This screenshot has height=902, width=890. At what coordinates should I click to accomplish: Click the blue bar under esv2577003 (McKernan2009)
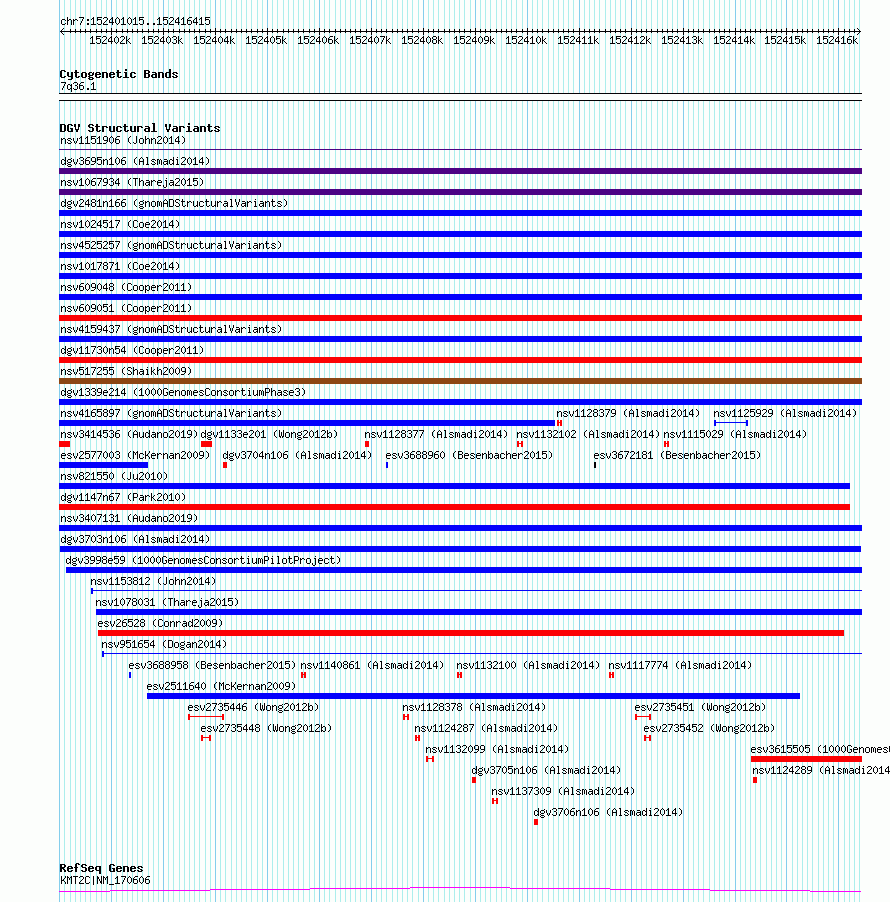[104, 465]
